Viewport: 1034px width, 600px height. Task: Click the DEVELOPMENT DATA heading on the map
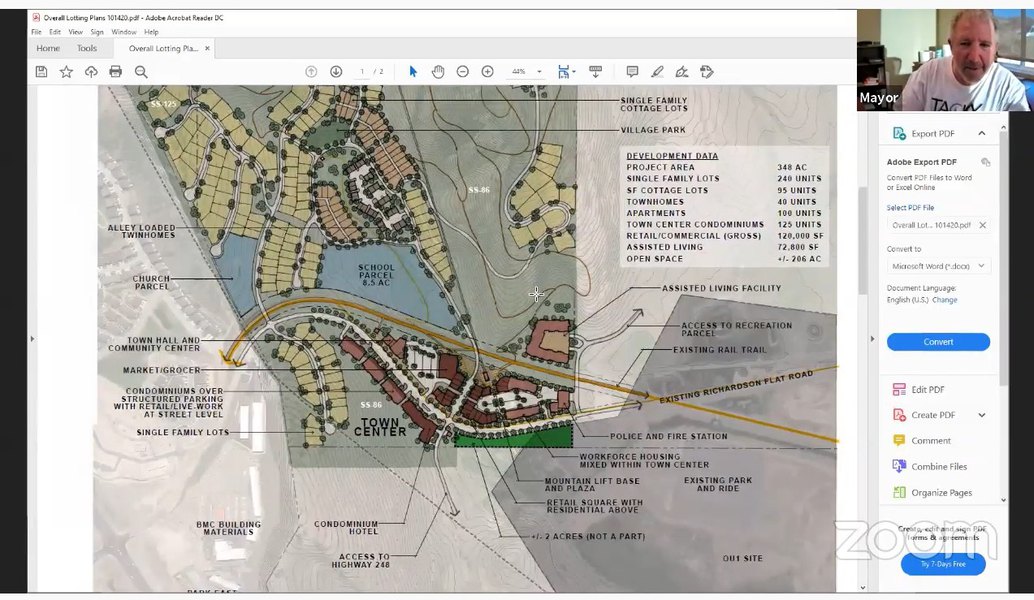[672, 156]
